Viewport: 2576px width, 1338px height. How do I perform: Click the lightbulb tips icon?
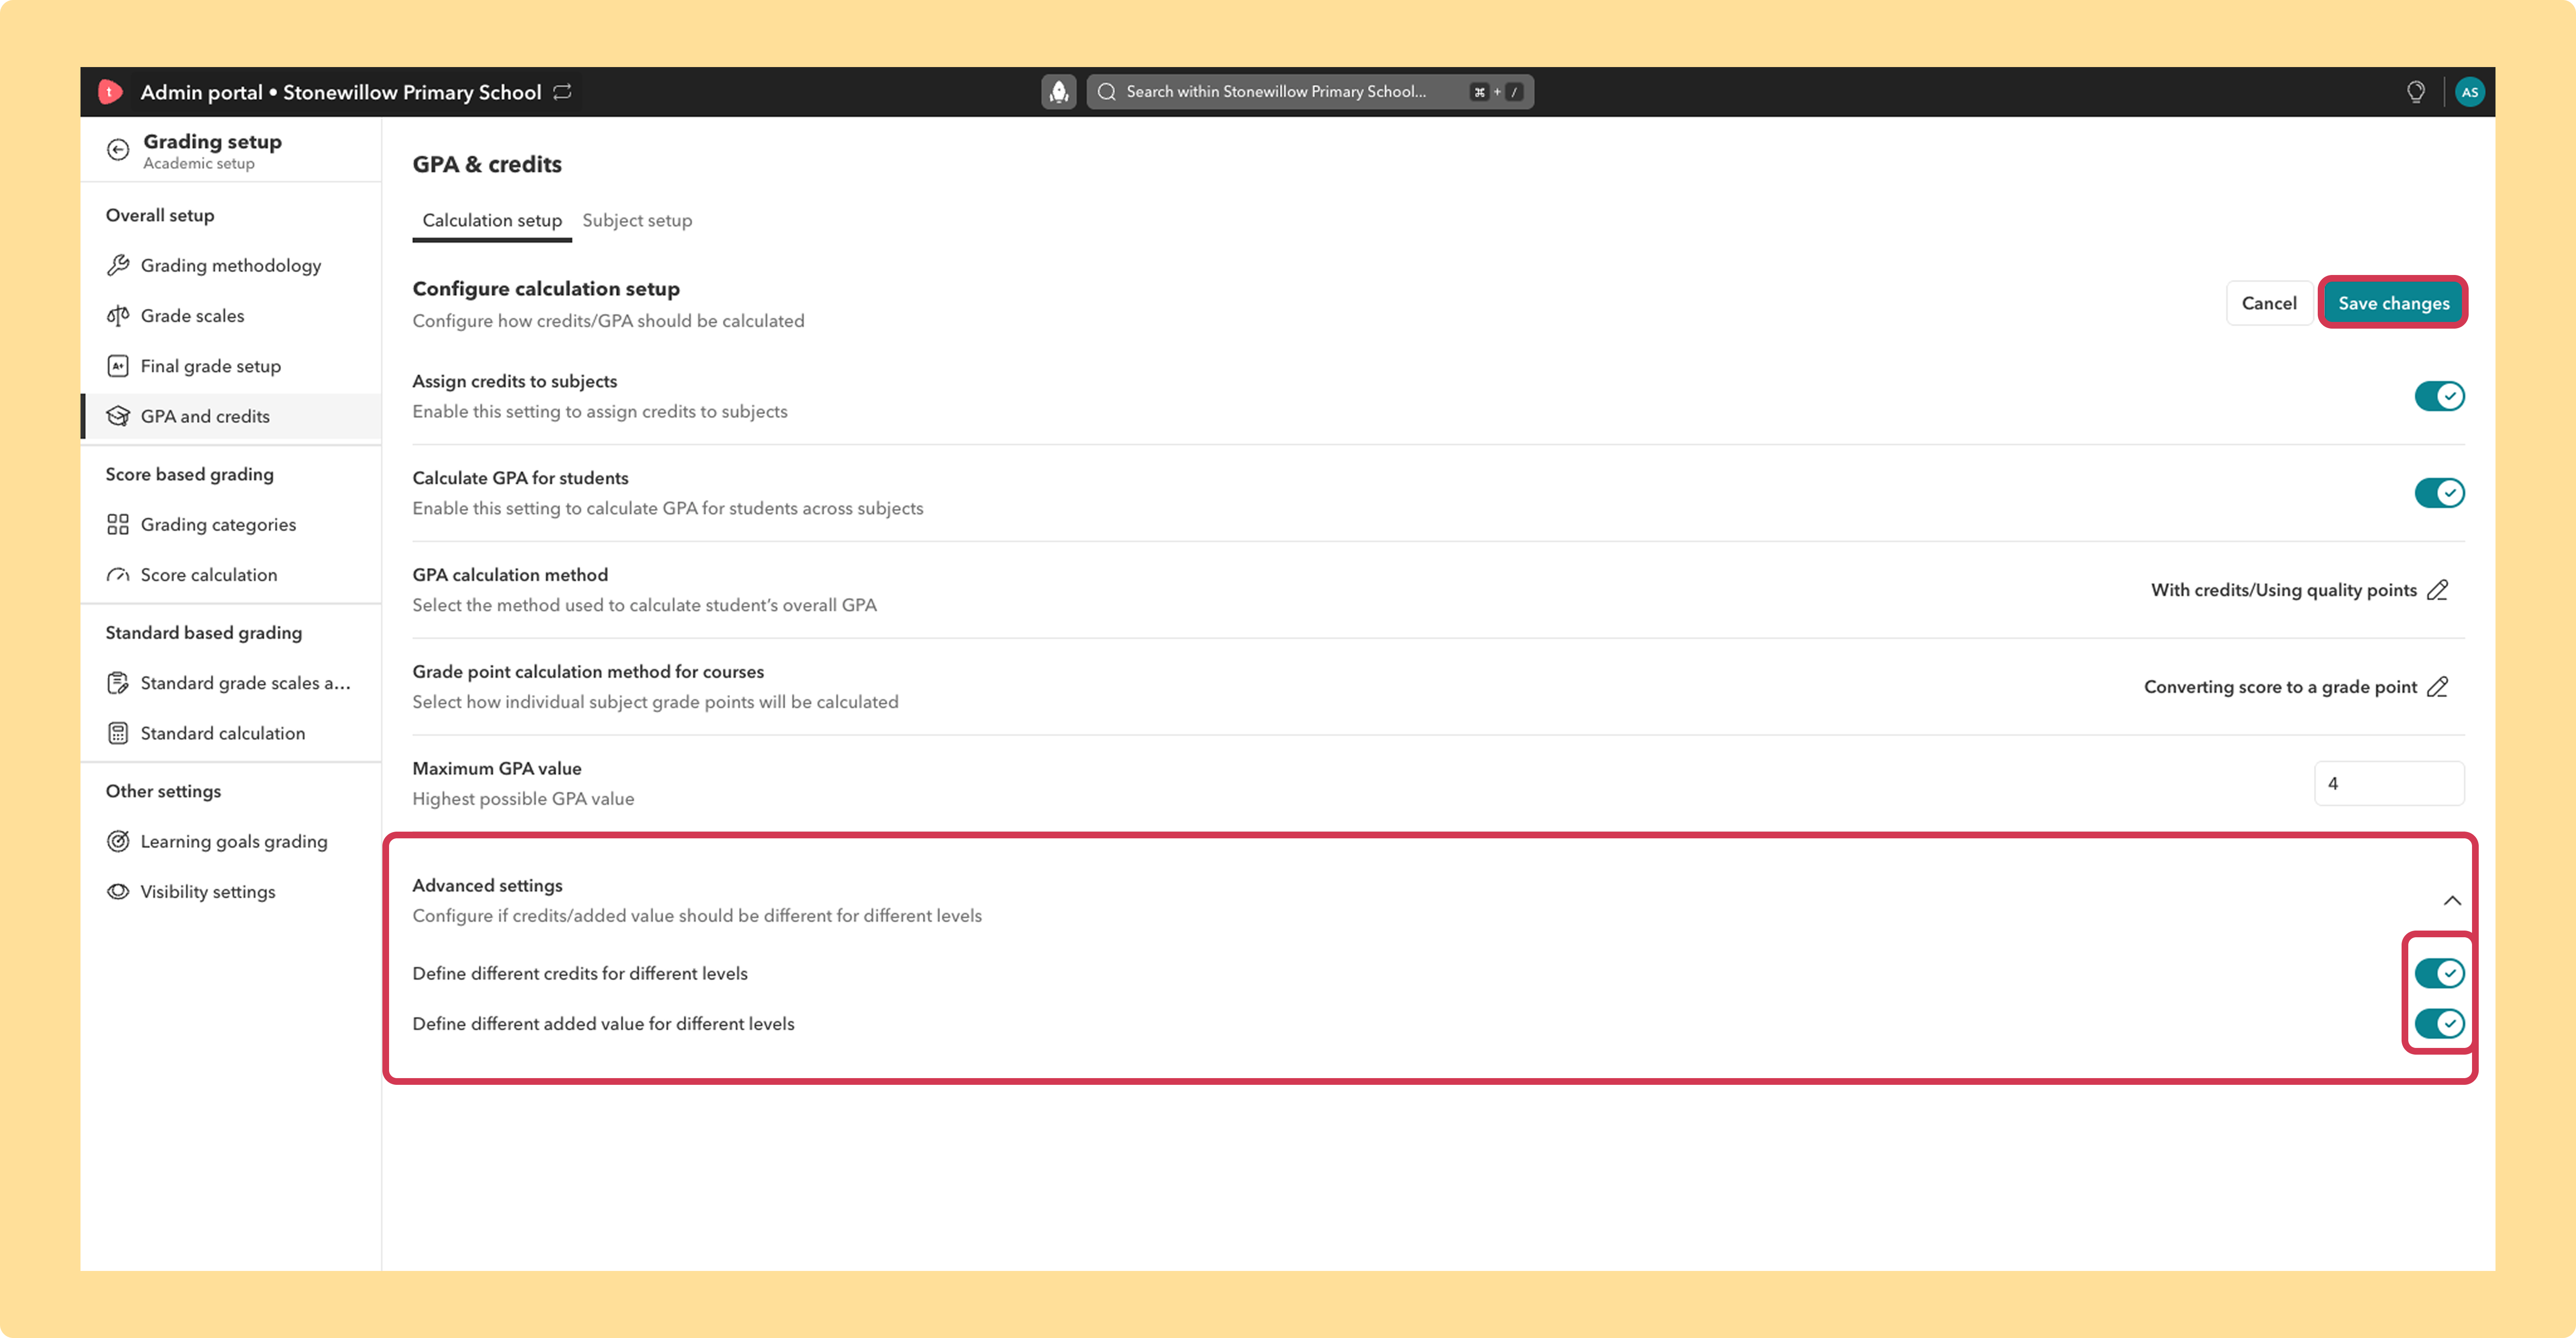point(2415,92)
